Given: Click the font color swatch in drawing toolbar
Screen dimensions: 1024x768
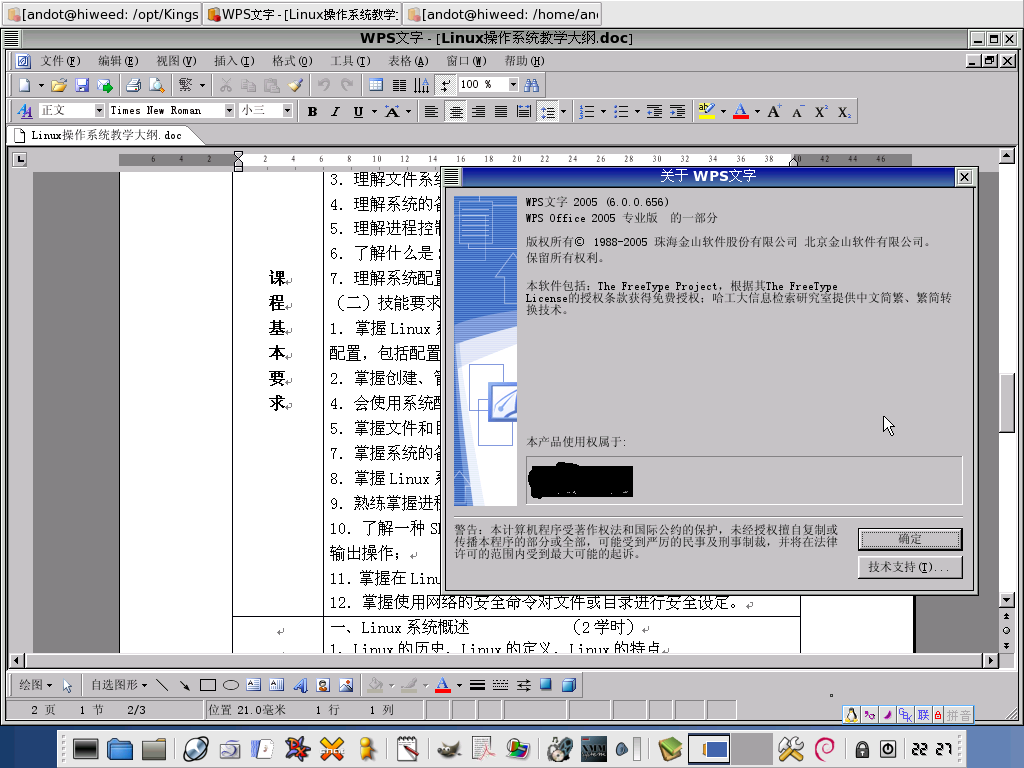Looking at the screenshot, I should (443, 685).
